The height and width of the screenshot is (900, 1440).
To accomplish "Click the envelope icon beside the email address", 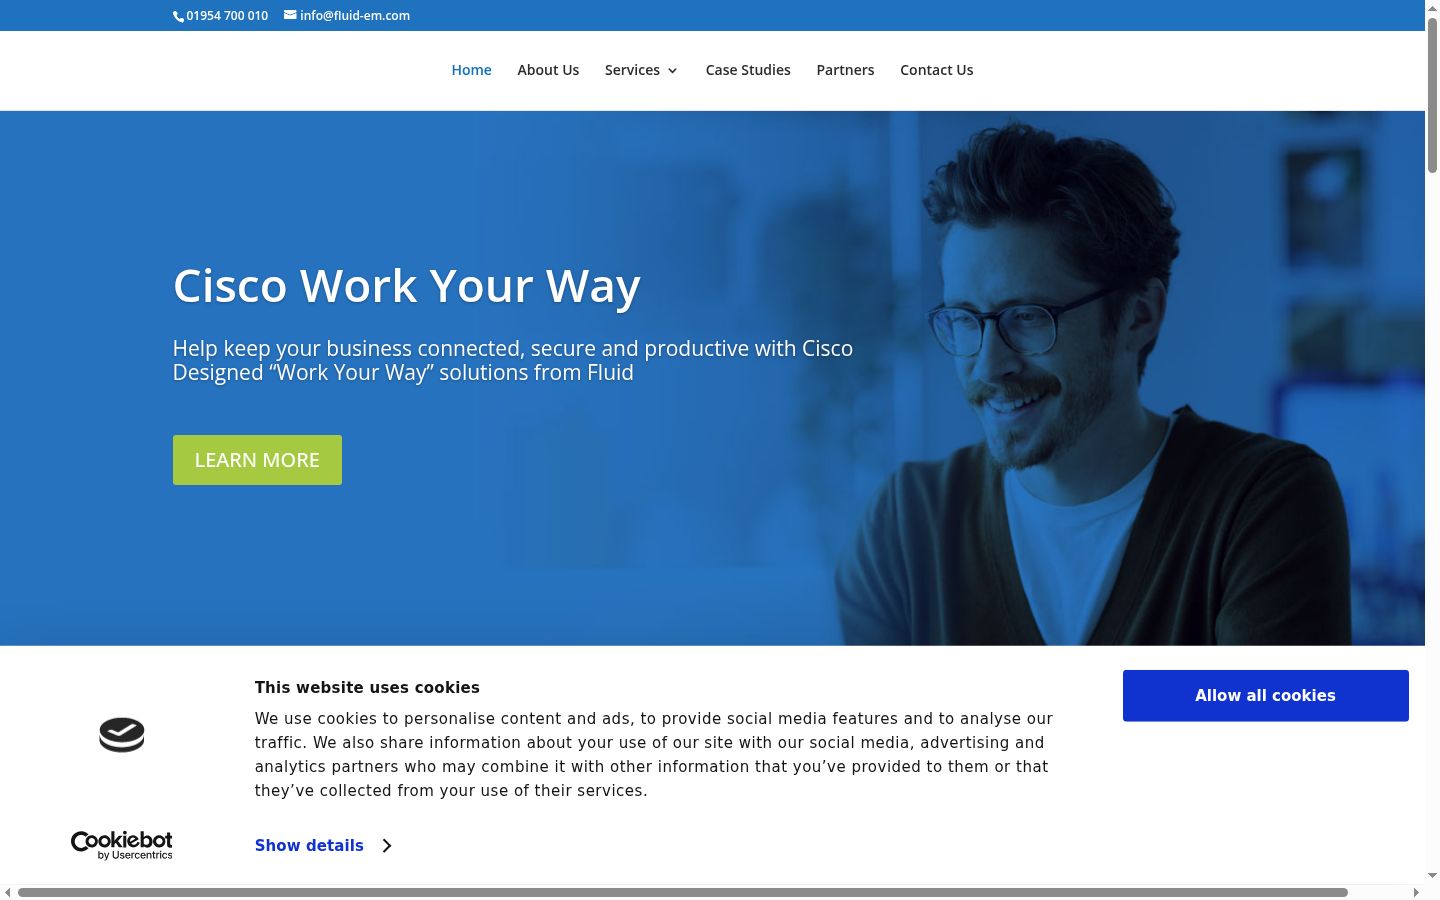I will (x=290, y=15).
